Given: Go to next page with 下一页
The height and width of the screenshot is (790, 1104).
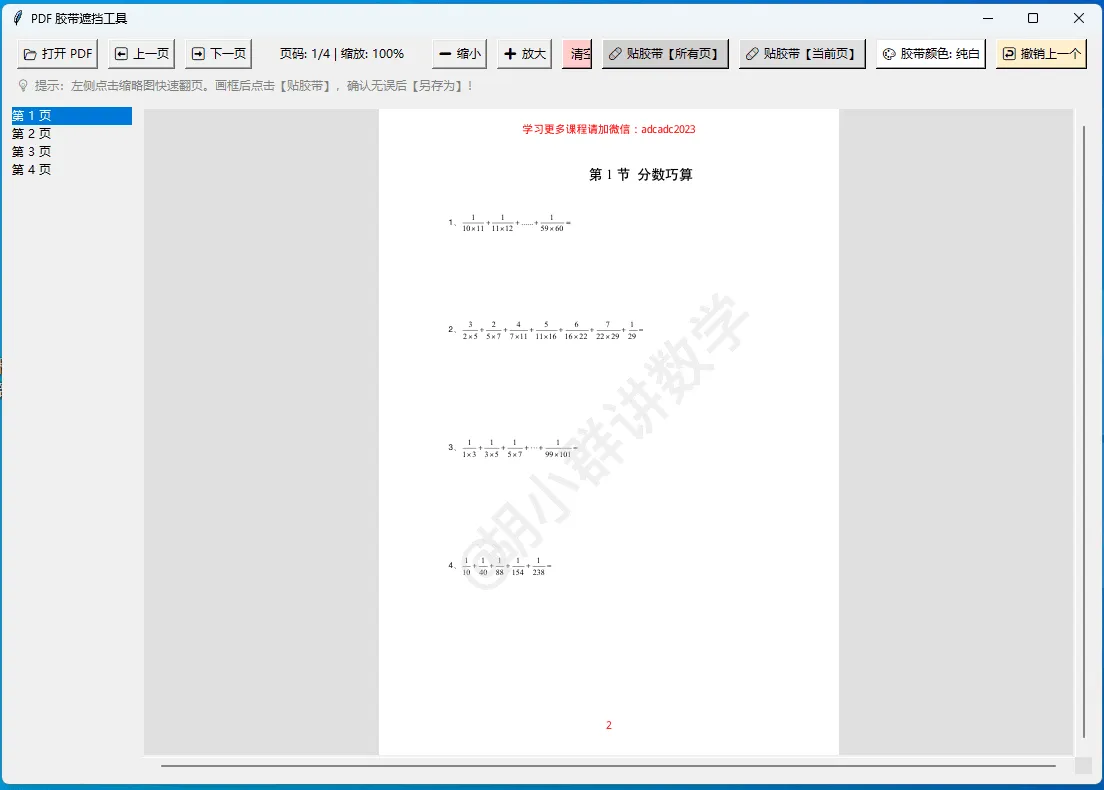Looking at the screenshot, I should coord(218,54).
